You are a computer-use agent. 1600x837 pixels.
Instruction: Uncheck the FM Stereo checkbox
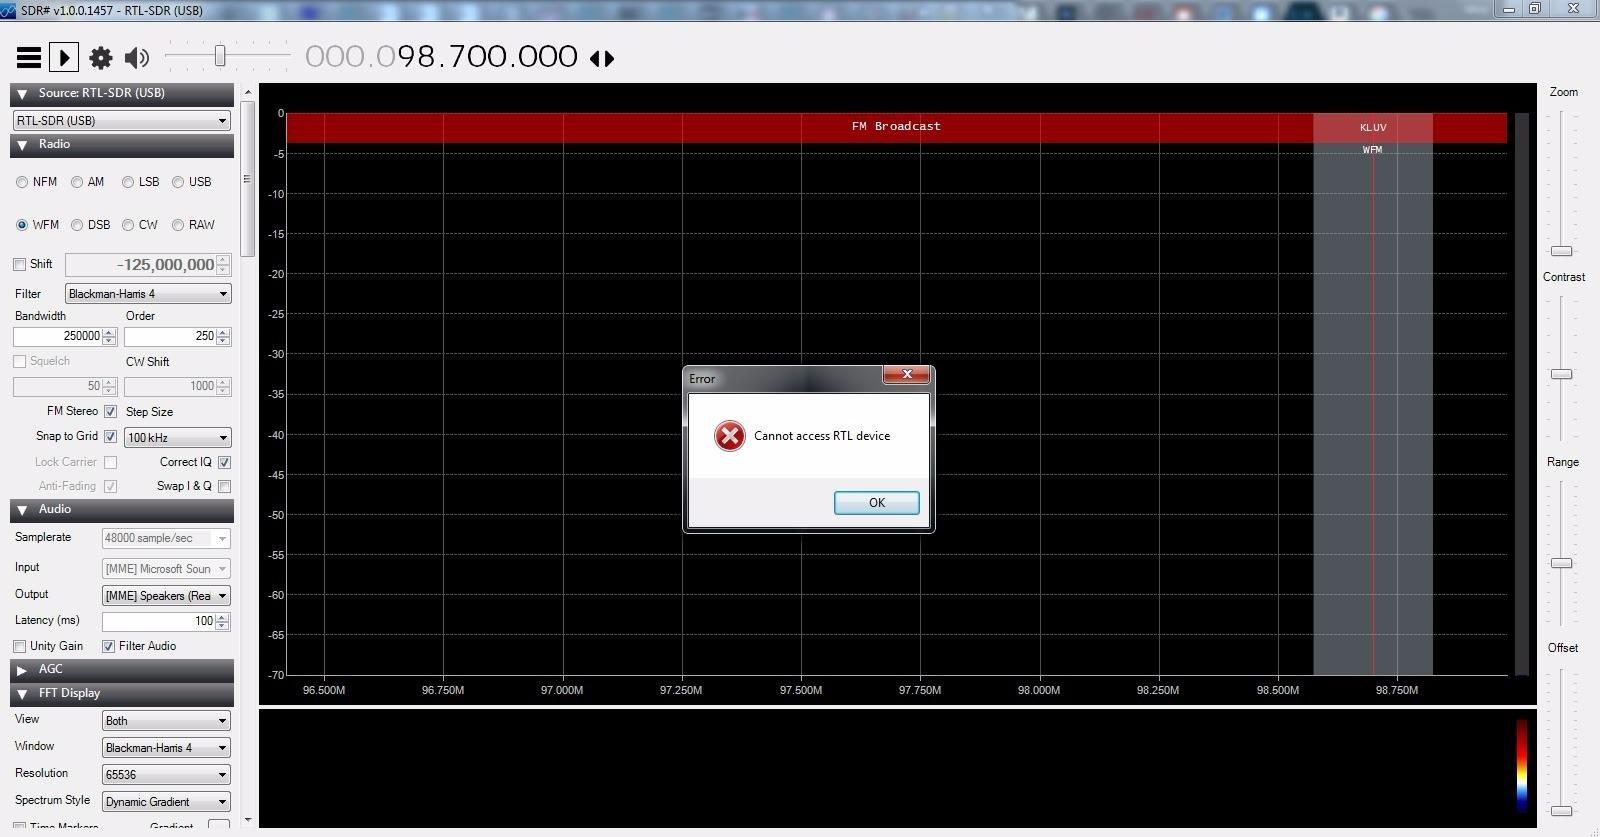click(111, 411)
